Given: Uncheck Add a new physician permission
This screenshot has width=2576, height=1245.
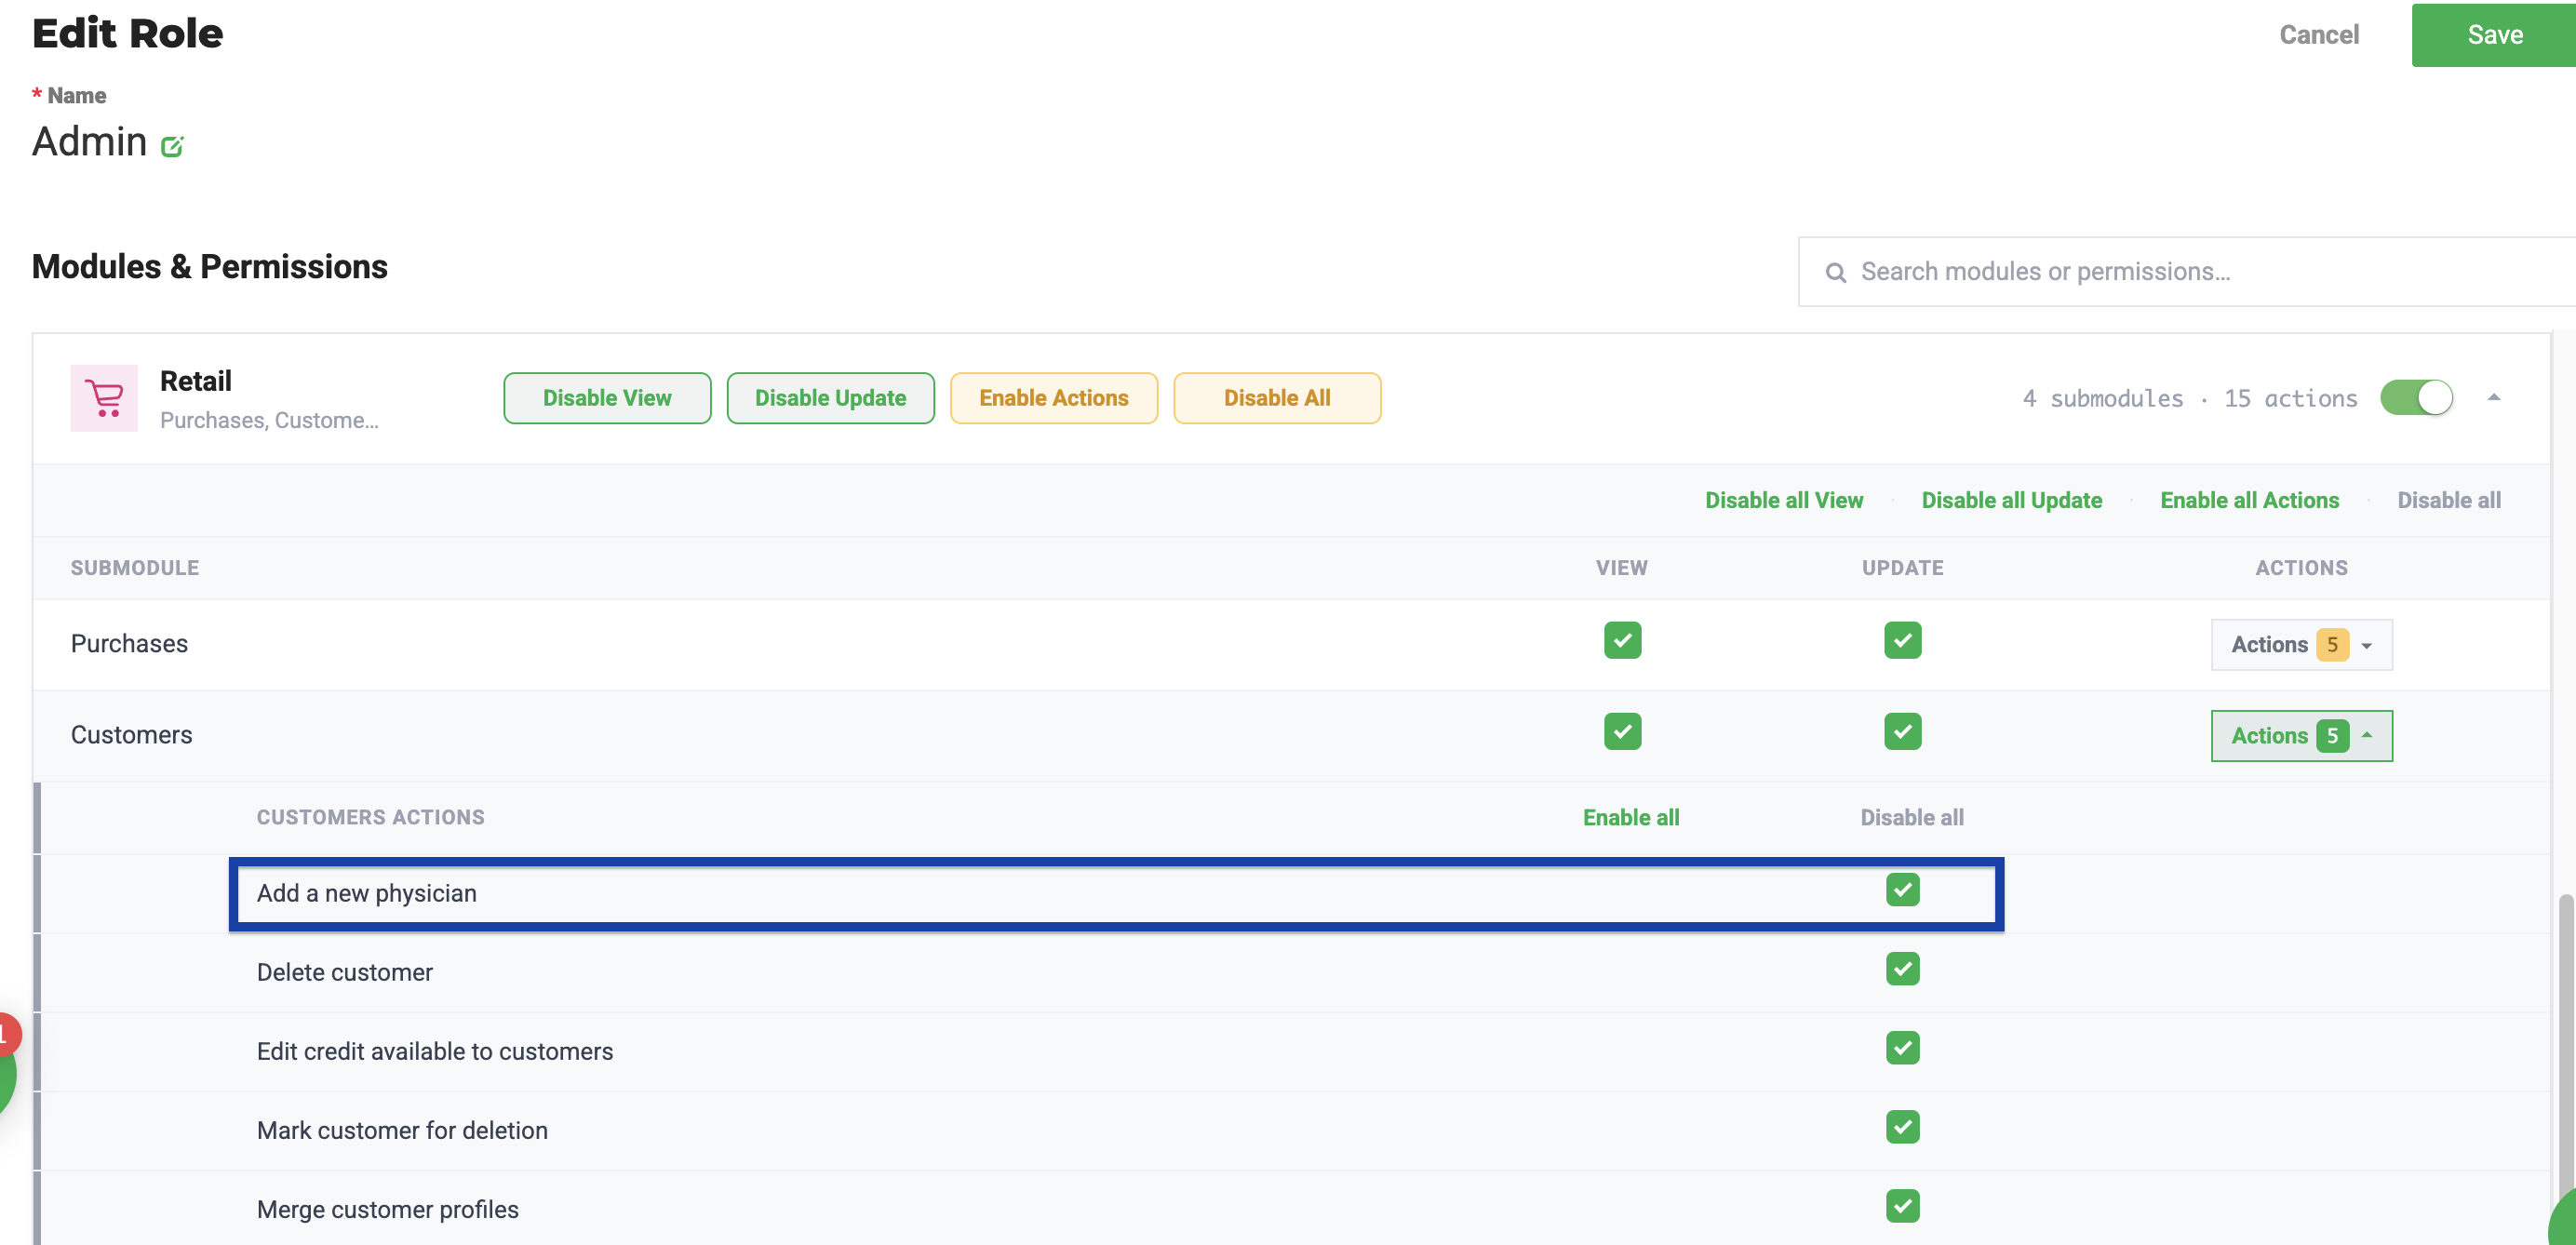Looking at the screenshot, I should point(1902,889).
